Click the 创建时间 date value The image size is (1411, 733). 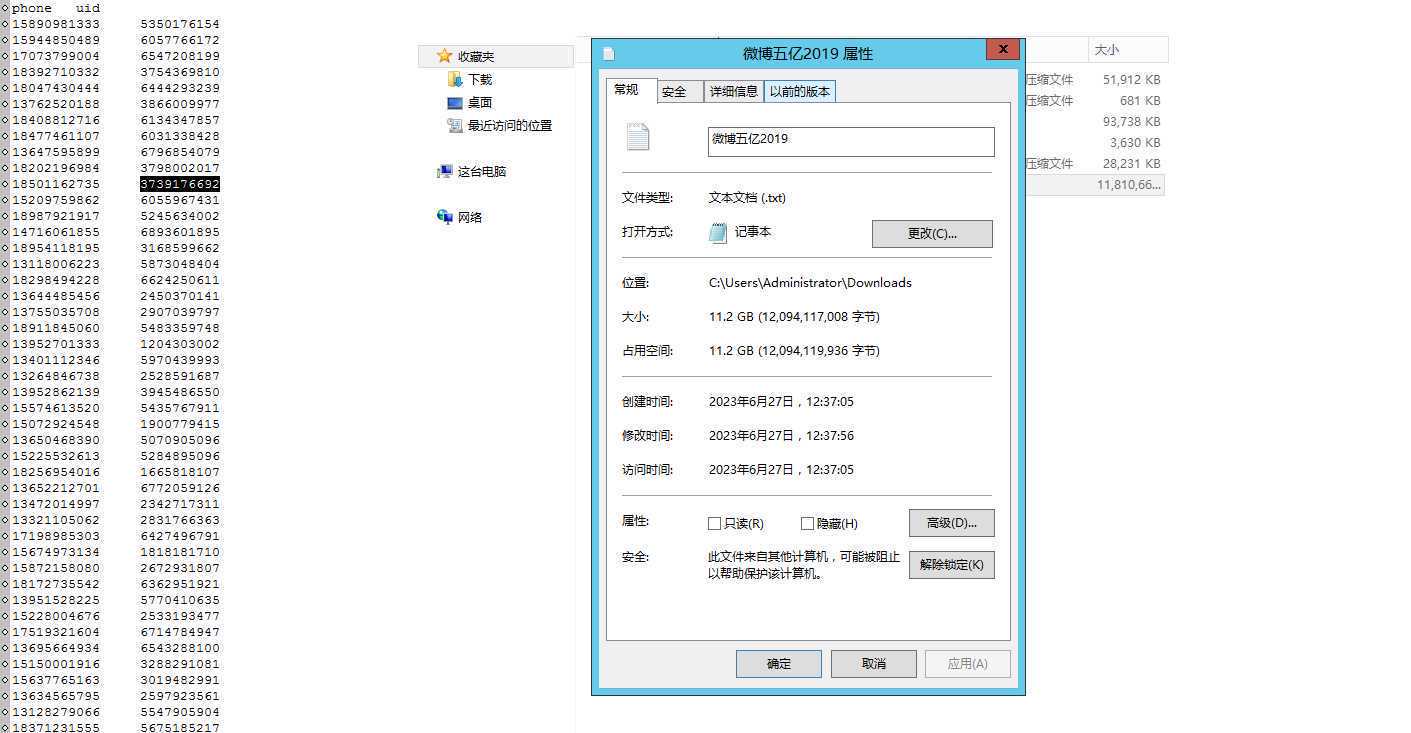pyautogui.click(x=781, y=402)
